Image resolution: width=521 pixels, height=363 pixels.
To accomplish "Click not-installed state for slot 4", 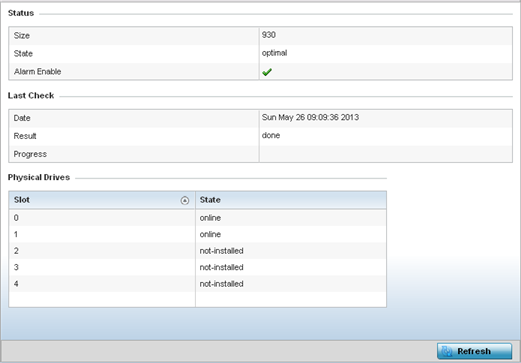I will click(221, 284).
